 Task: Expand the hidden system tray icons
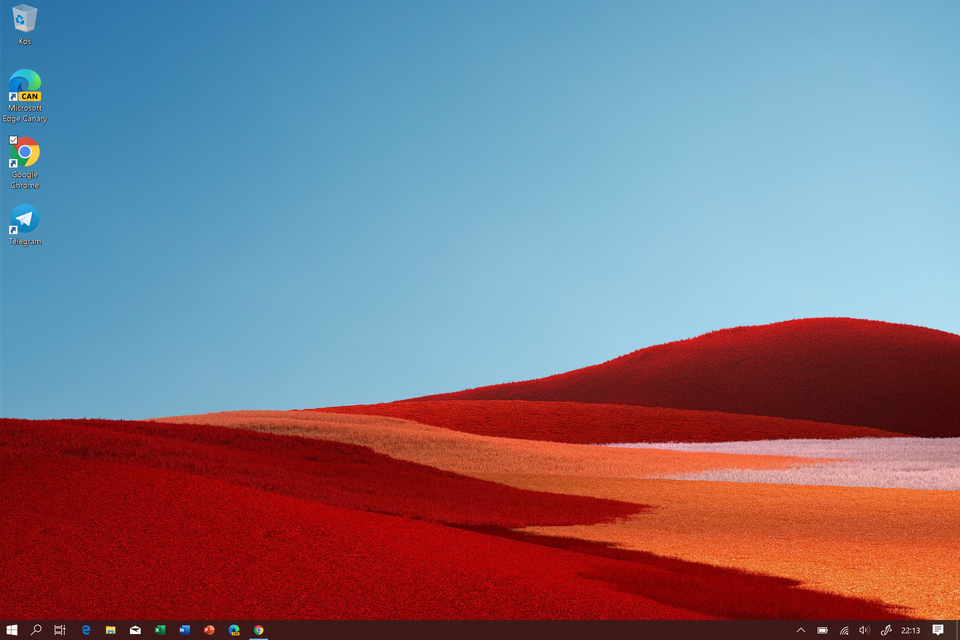coord(801,630)
